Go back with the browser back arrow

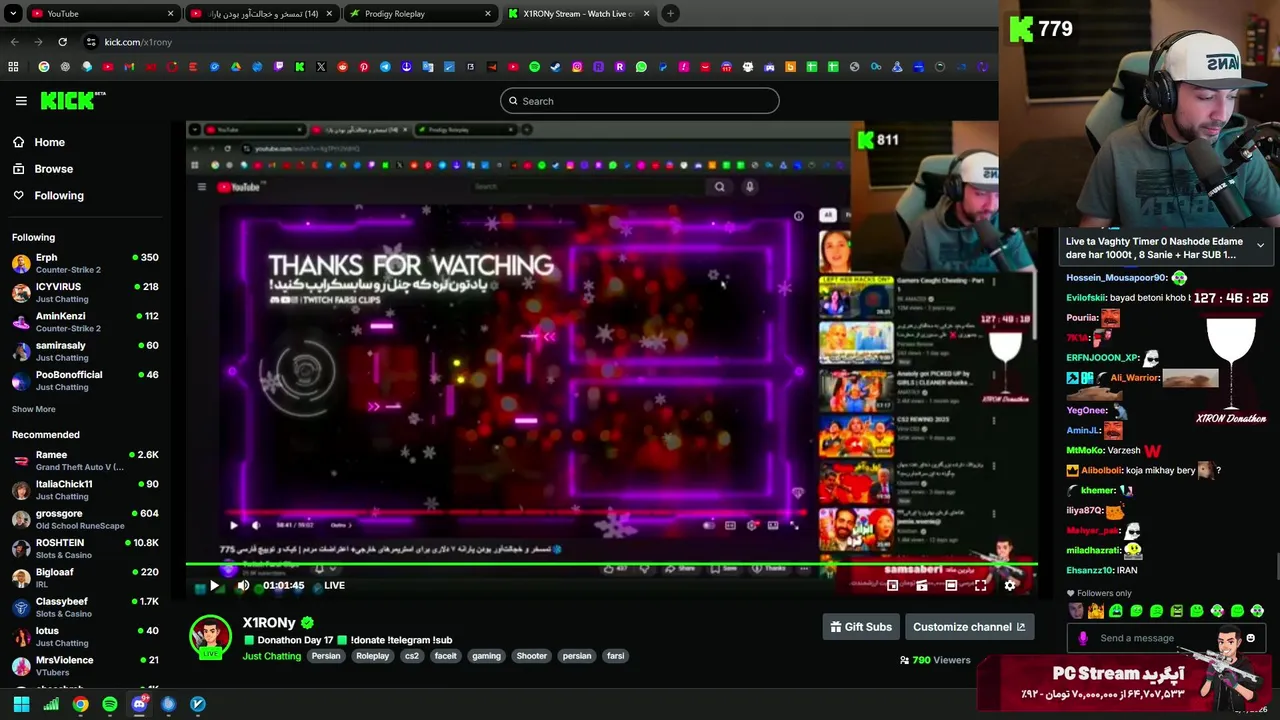(14, 42)
